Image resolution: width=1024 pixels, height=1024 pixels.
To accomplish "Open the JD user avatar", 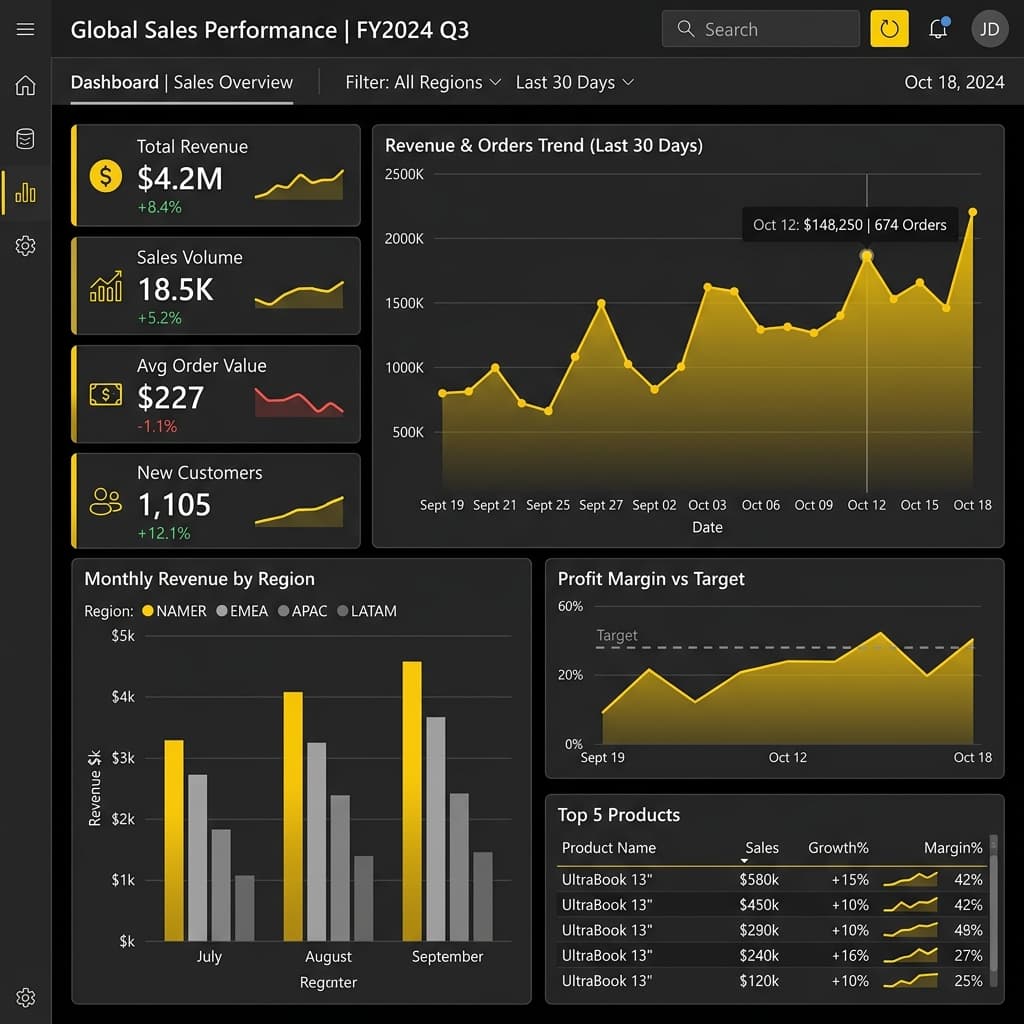I will pyautogui.click(x=989, y=29).
